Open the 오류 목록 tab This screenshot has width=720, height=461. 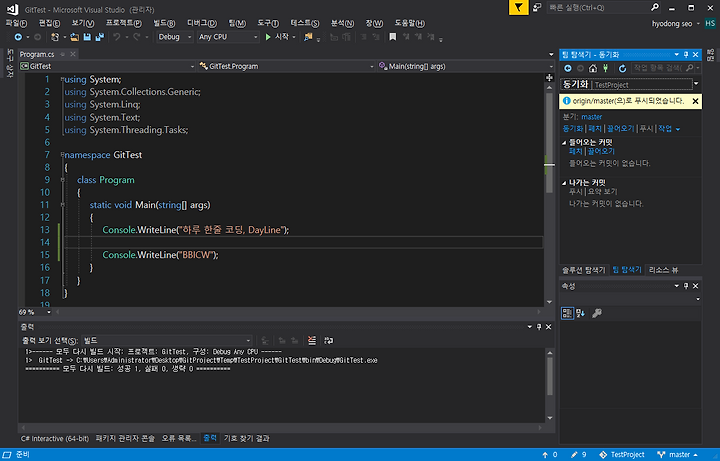tap(179, 439)
